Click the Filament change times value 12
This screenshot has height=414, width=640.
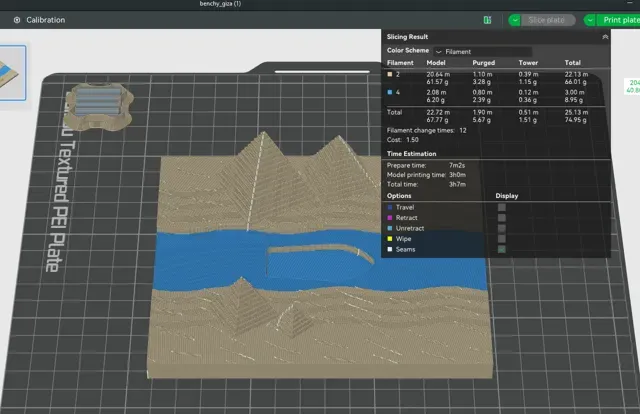coord(463,131)
